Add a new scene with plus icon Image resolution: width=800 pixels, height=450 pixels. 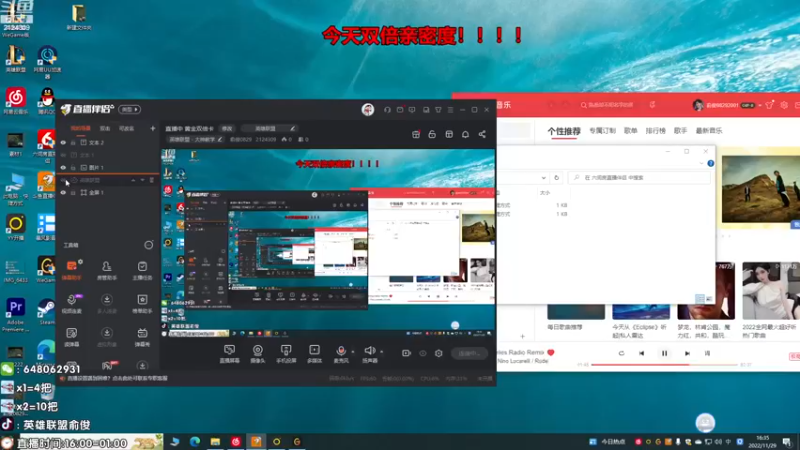click(152, 129)
